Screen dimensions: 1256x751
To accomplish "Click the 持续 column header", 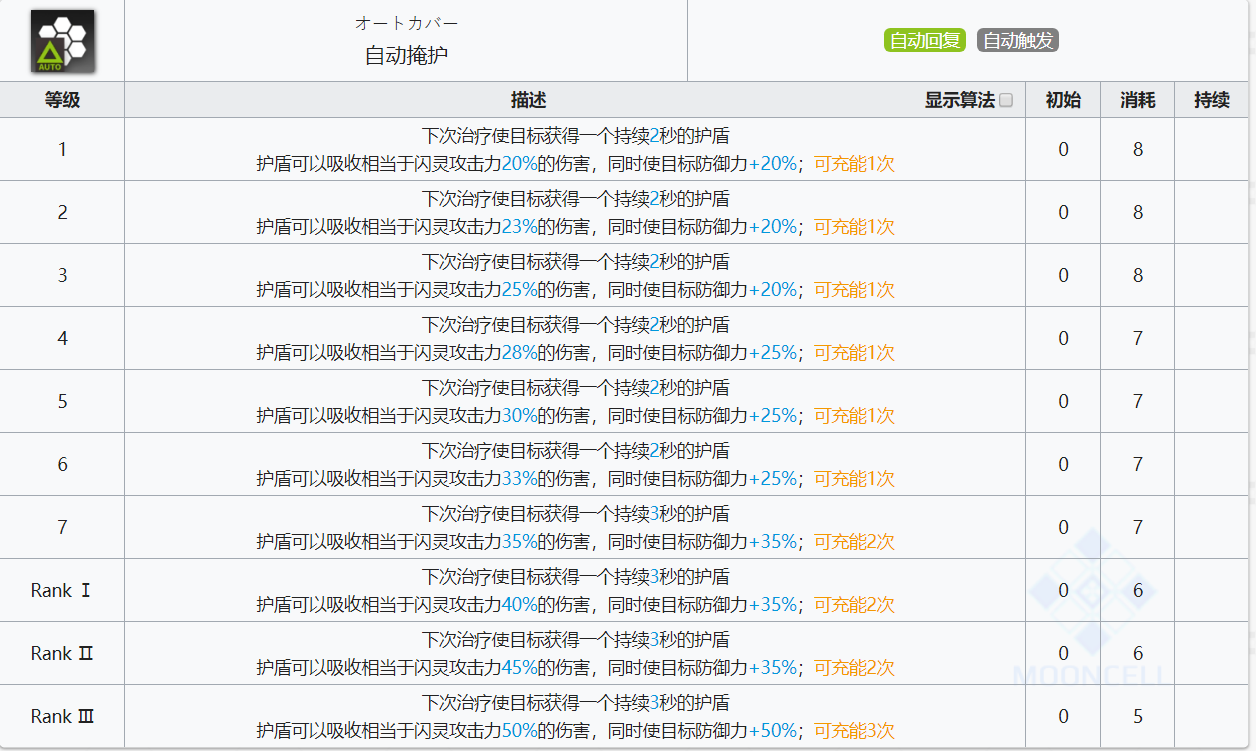I will pyautogui.click(x=1212, y=100).
